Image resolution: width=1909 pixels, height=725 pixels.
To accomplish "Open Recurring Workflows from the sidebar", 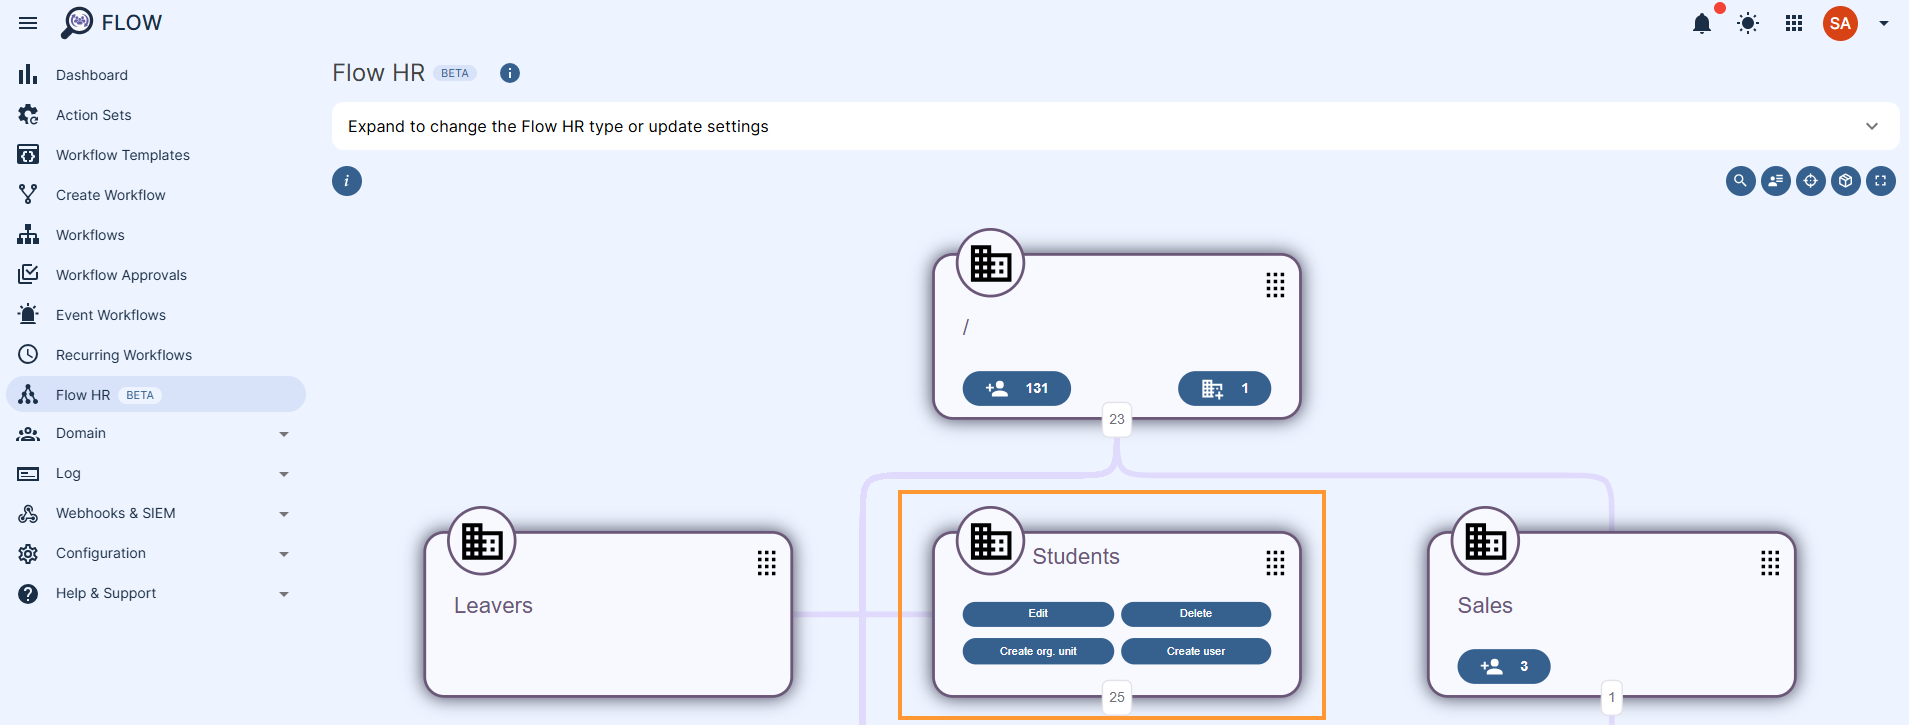I will coord(123,355).
